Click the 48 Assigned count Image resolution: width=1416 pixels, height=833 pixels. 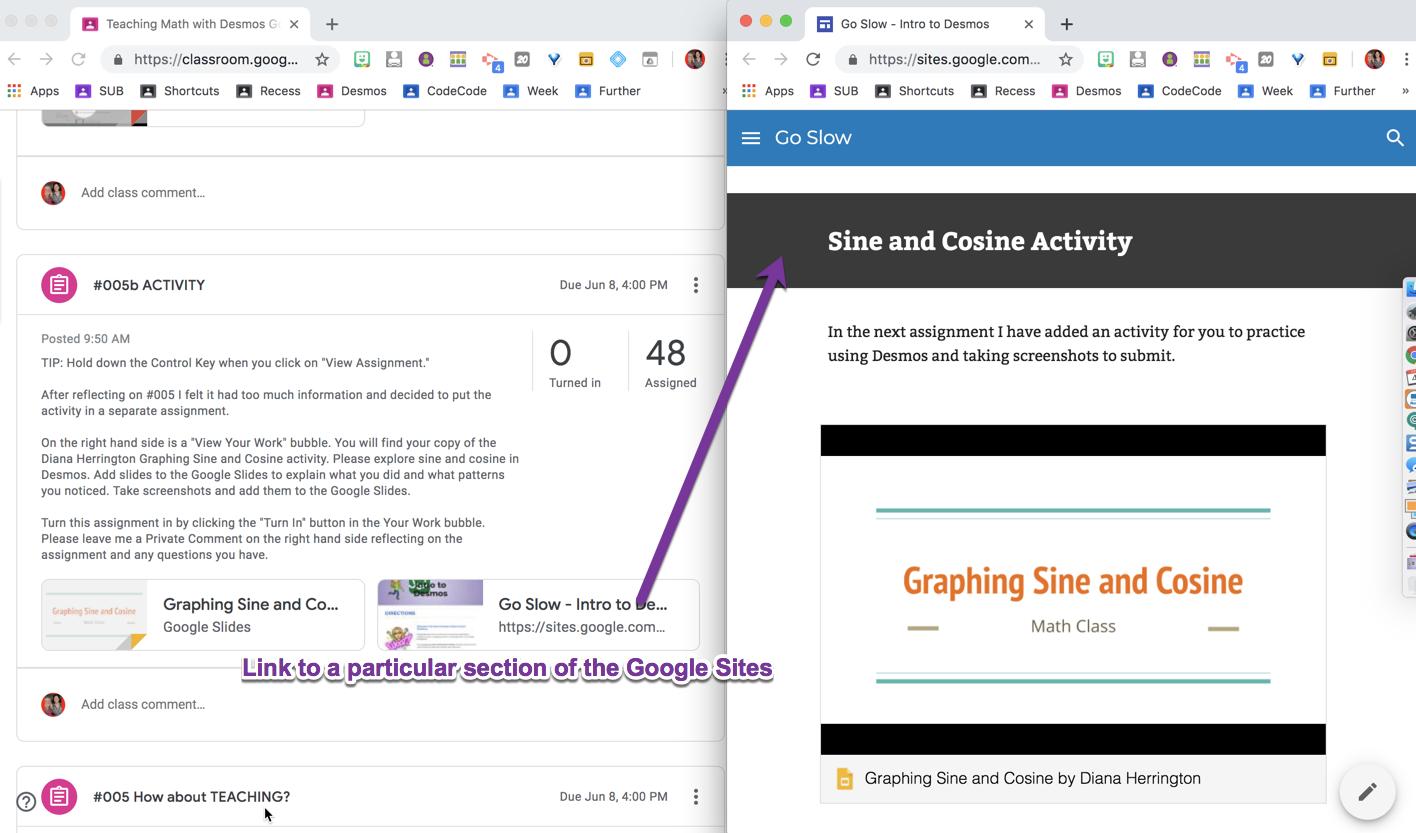670,362
